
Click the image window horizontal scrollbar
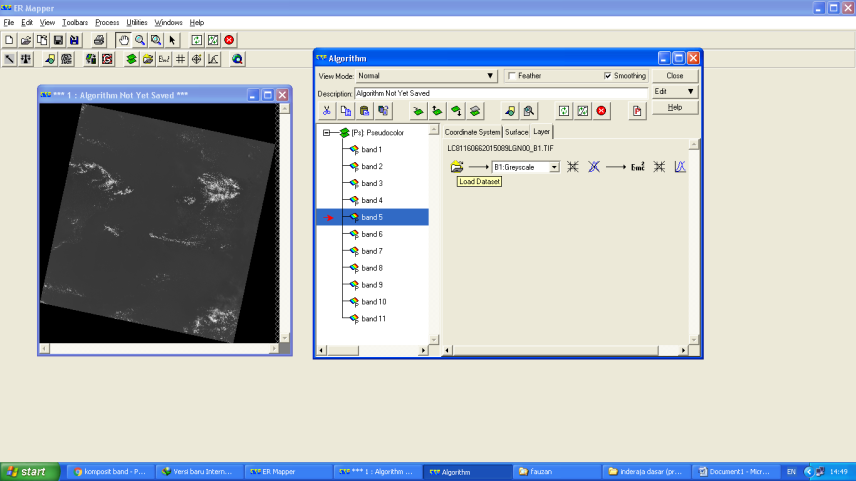(159, 348)
